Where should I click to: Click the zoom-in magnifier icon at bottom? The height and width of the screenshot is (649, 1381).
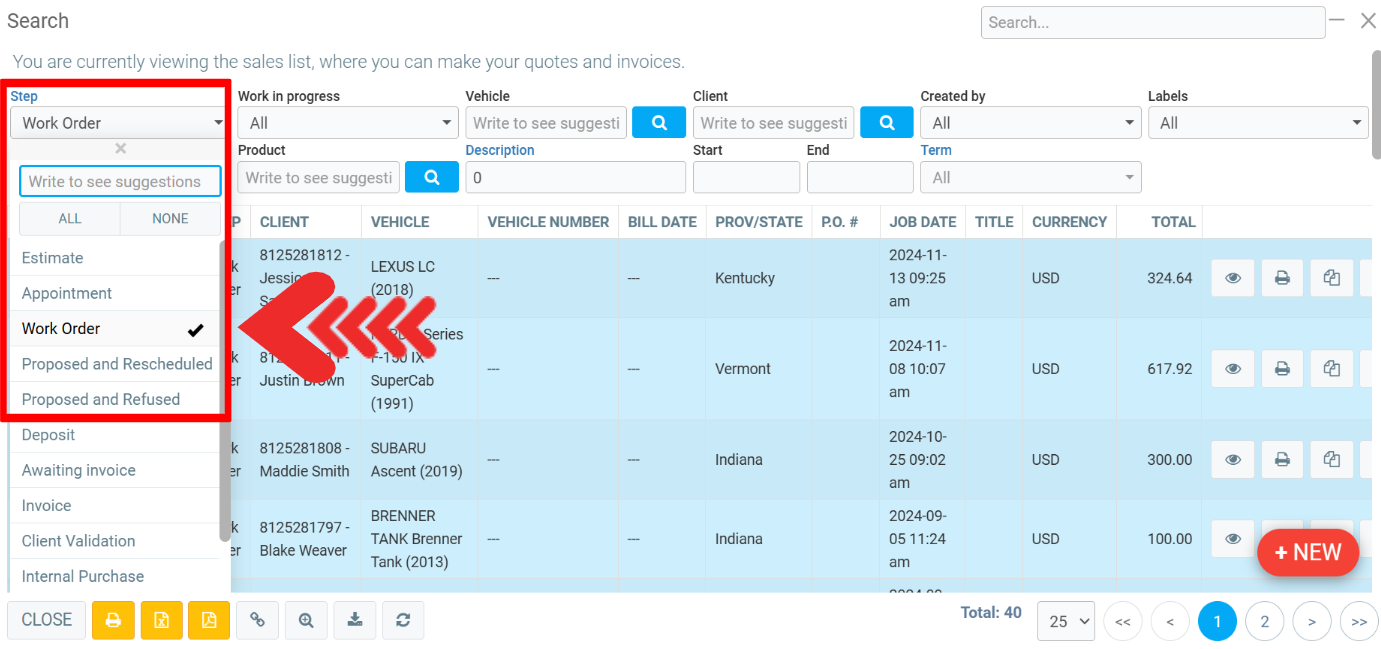(306, 620)
